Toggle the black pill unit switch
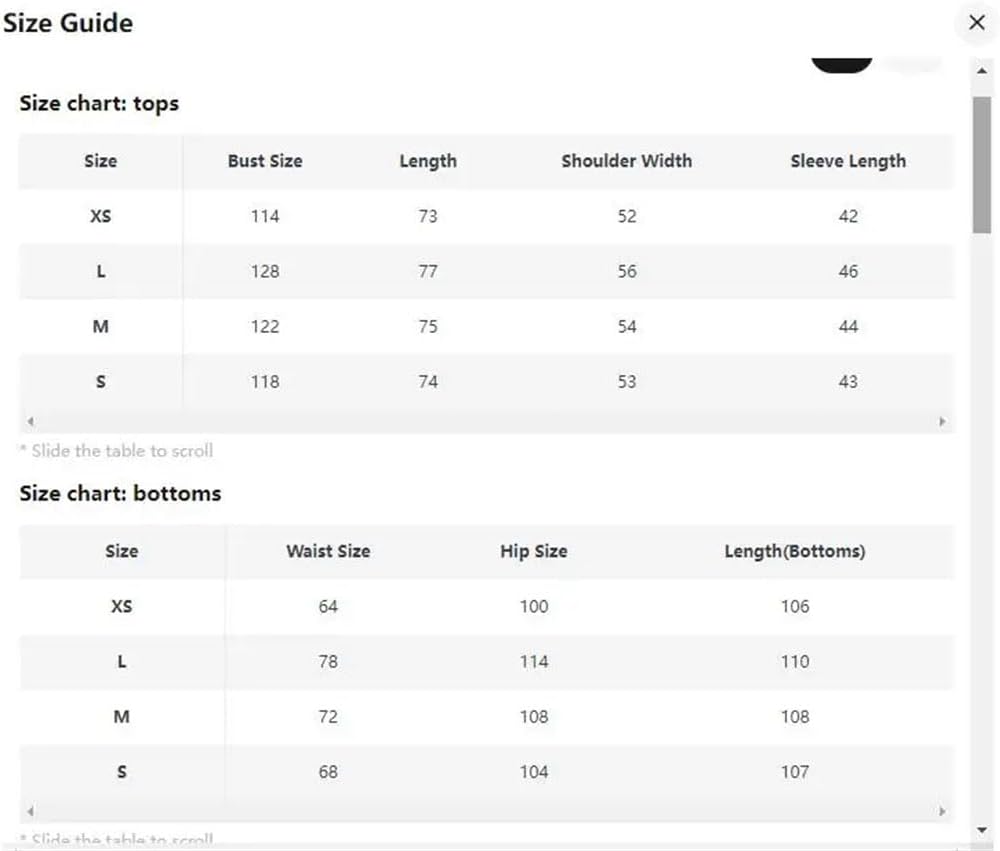Viewport: 1000px width, 851px height. (842, 64)
